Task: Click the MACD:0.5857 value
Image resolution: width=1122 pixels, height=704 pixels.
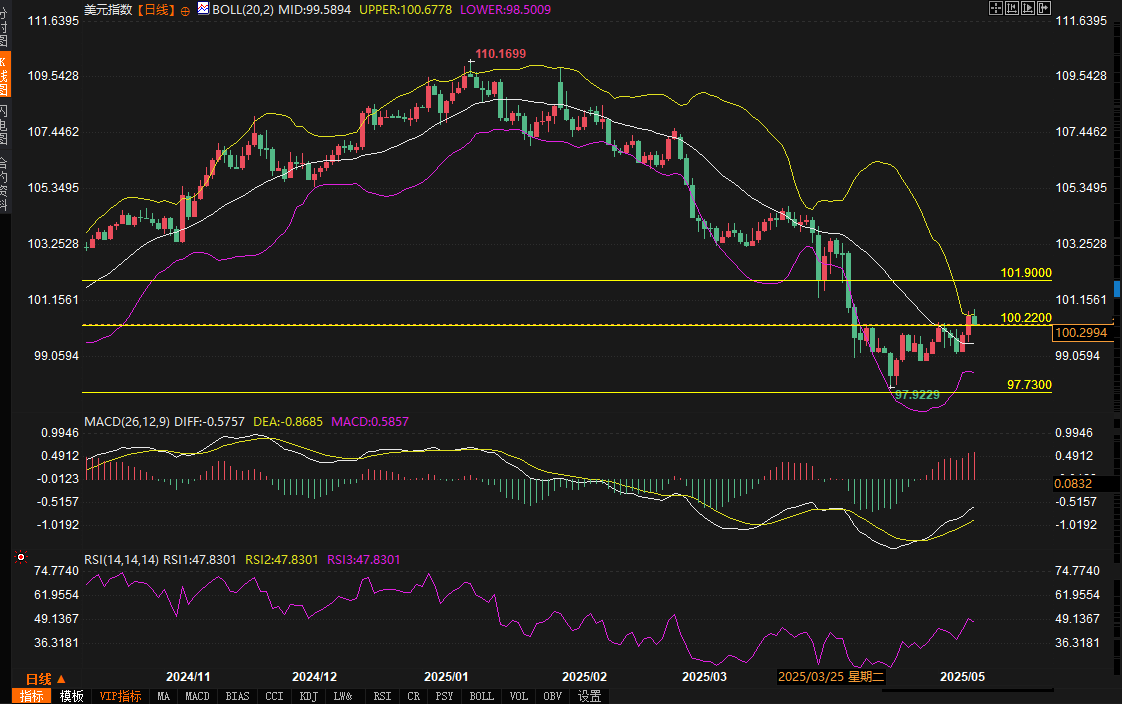Action: [x=370, y=421]
